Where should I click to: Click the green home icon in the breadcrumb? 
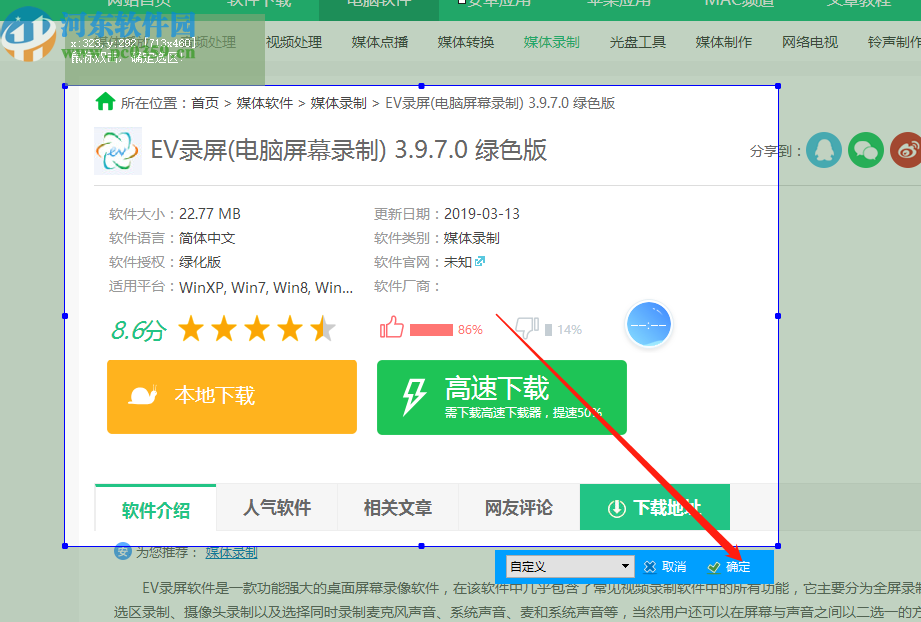pyautogui.click(x=106, y=100)
